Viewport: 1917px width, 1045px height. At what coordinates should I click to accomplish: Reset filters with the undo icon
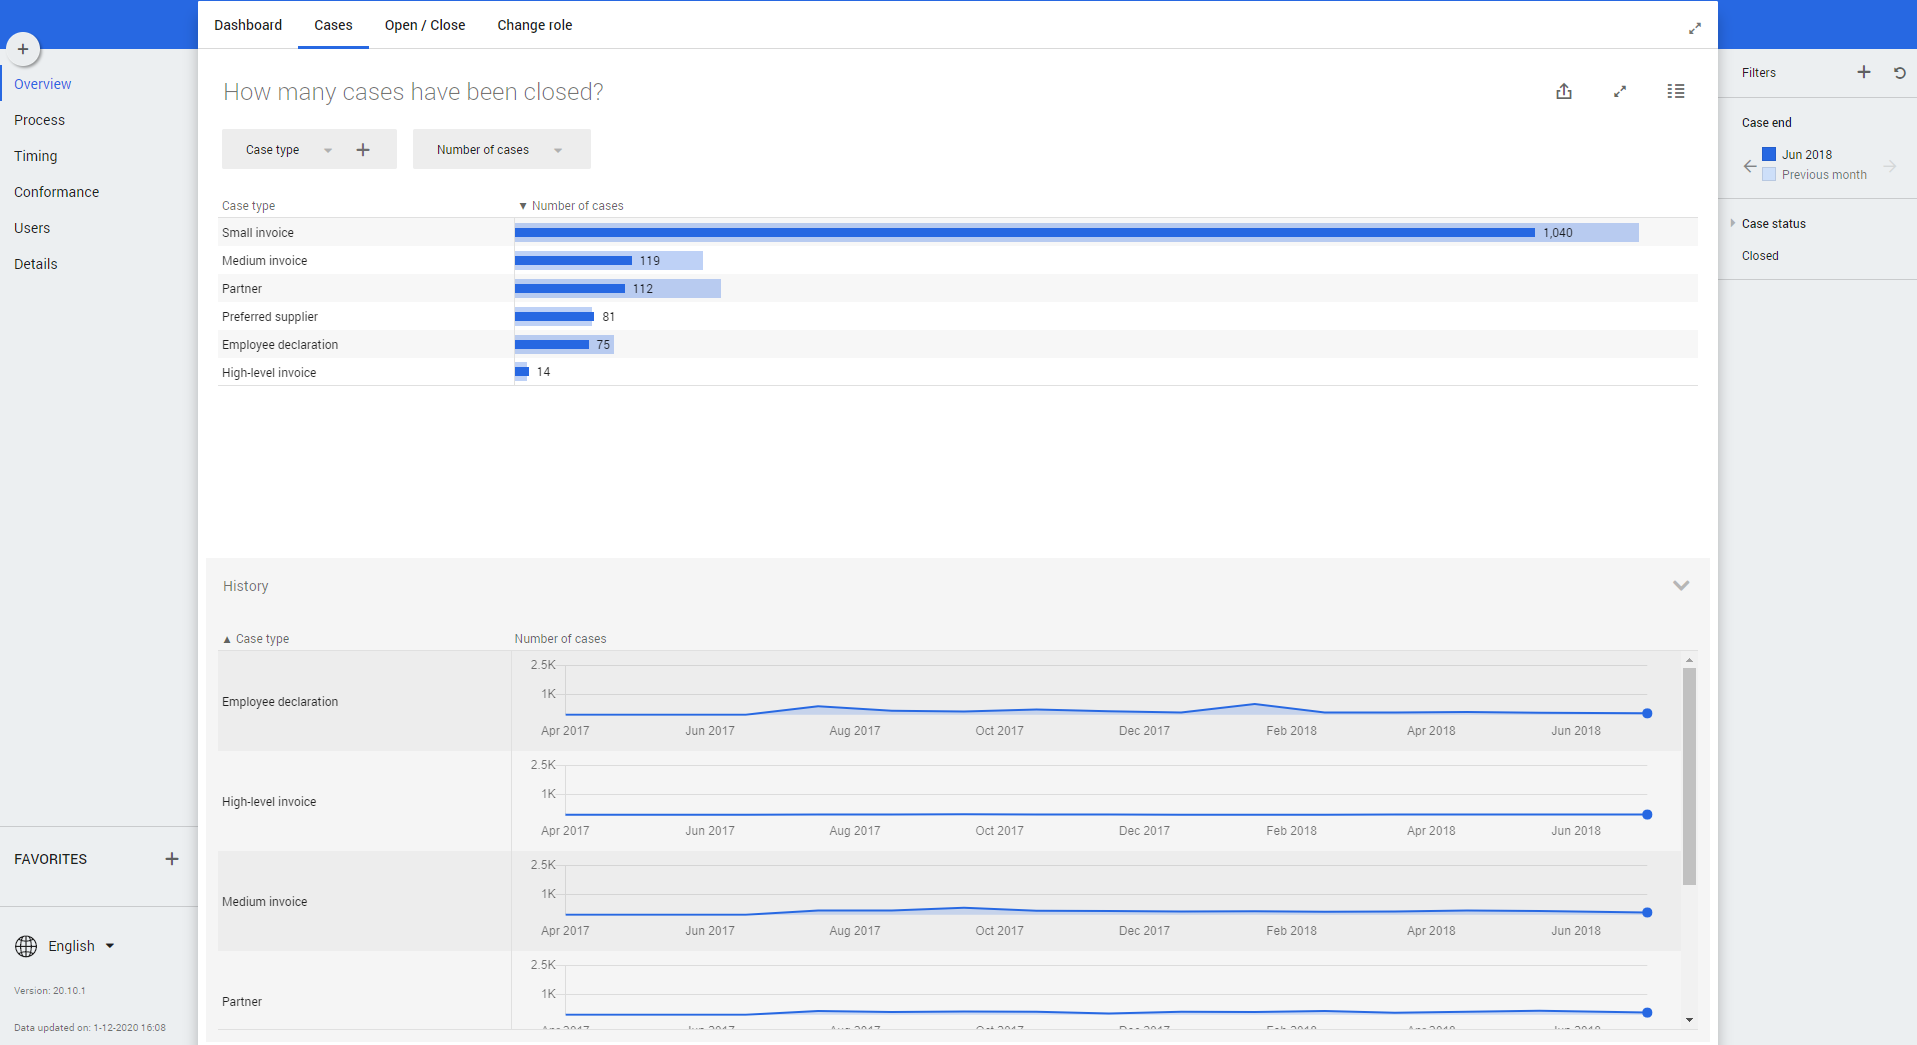click(1899, 73)
